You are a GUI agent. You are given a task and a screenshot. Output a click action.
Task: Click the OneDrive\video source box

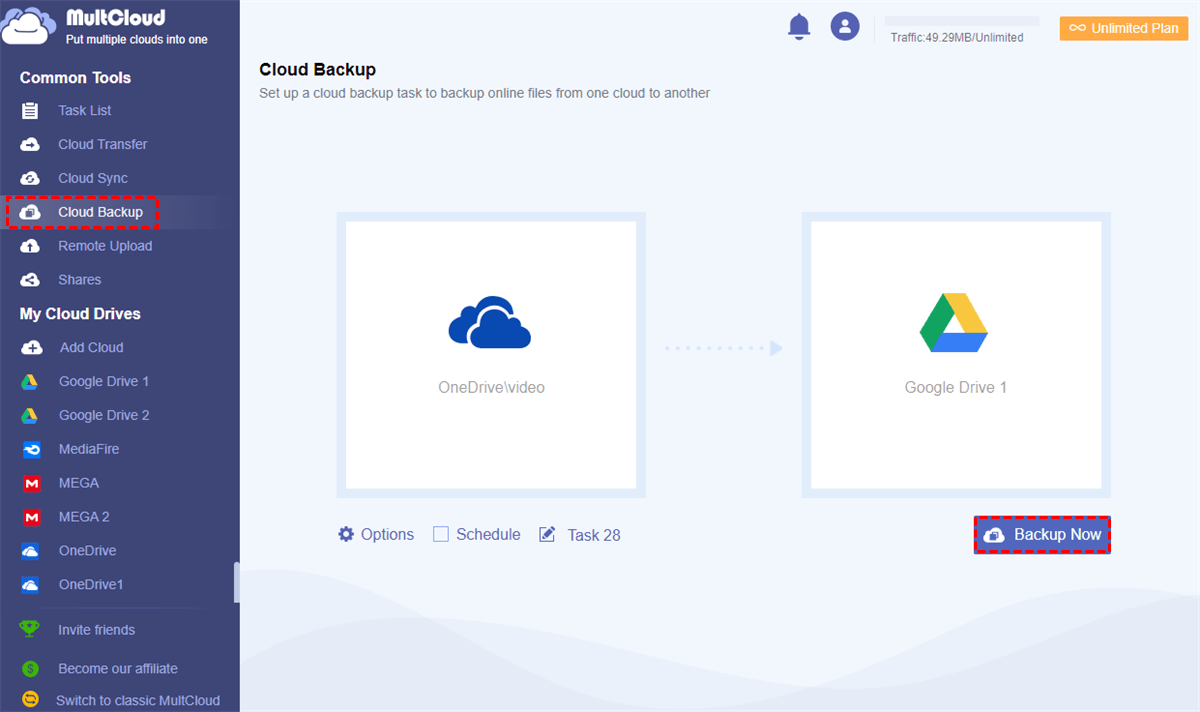[x=491, y=355]
